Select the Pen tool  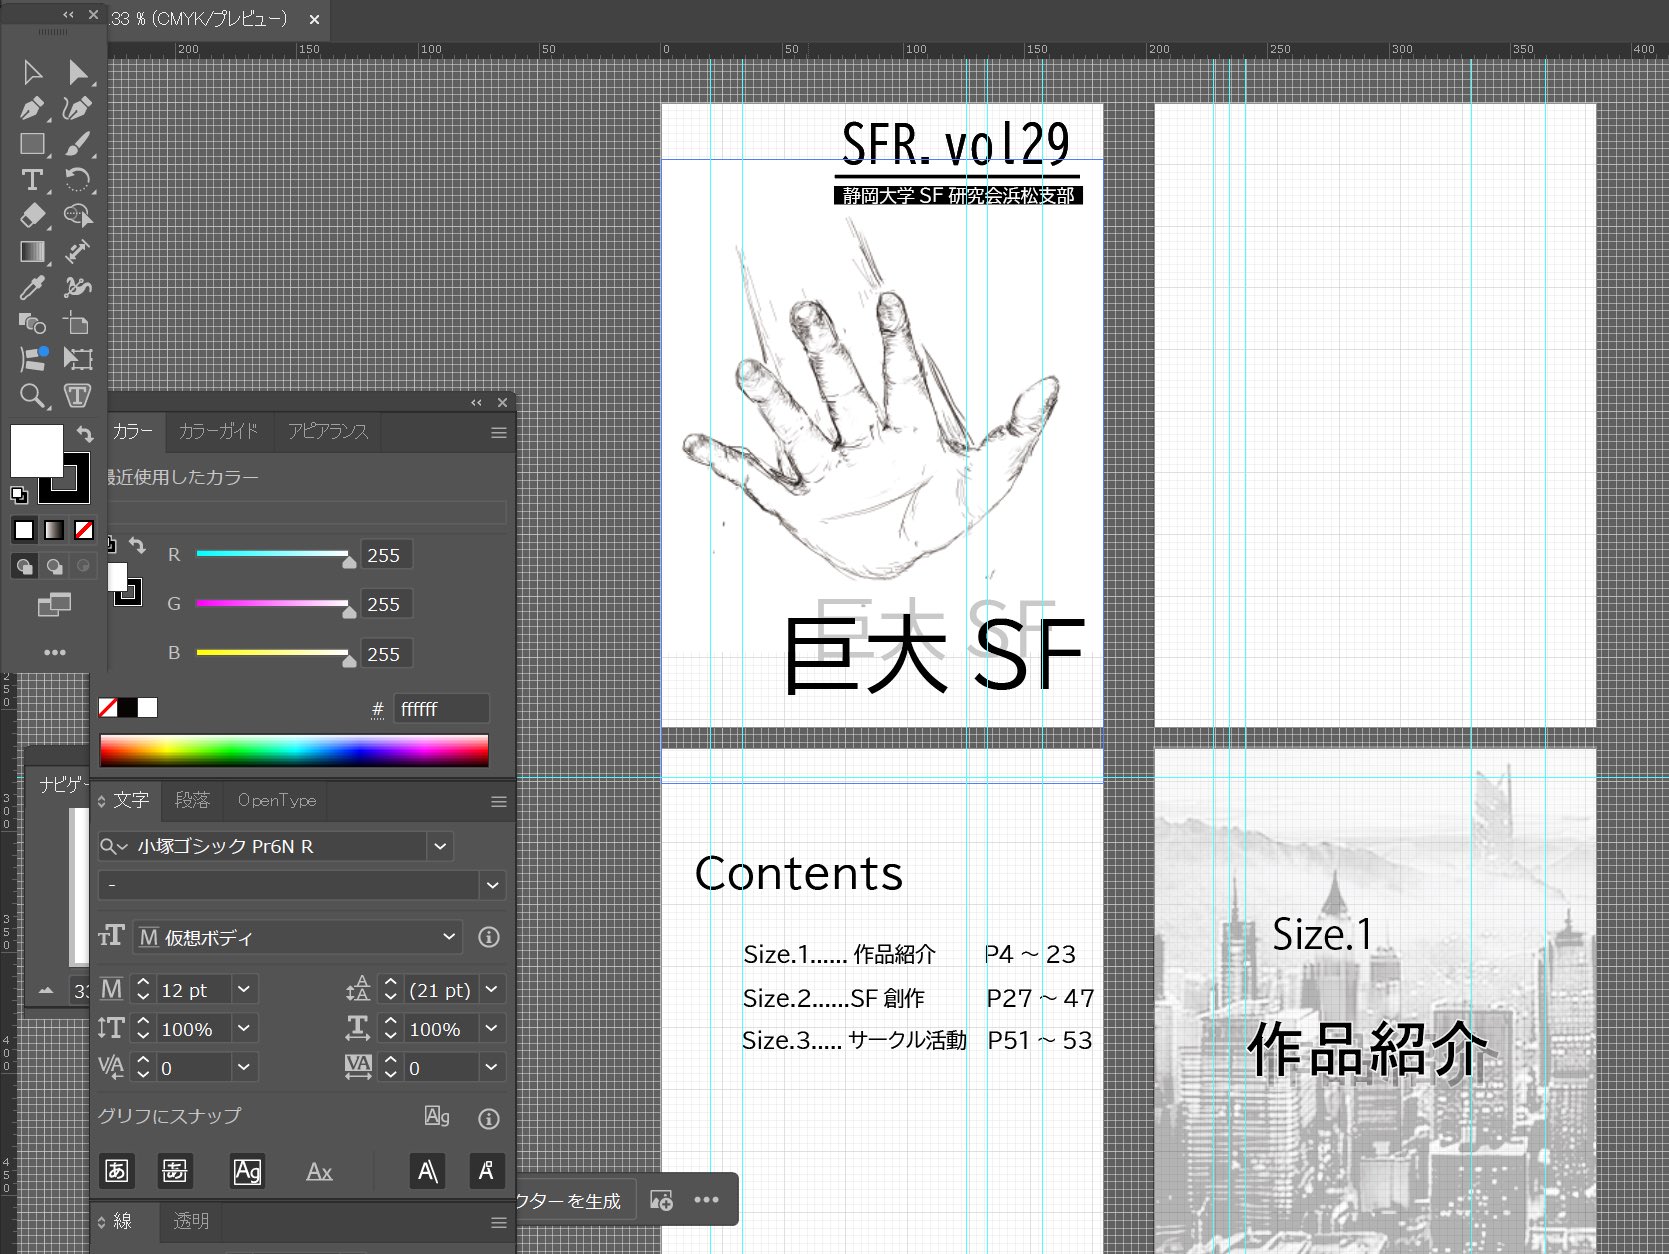pos(31,108)
